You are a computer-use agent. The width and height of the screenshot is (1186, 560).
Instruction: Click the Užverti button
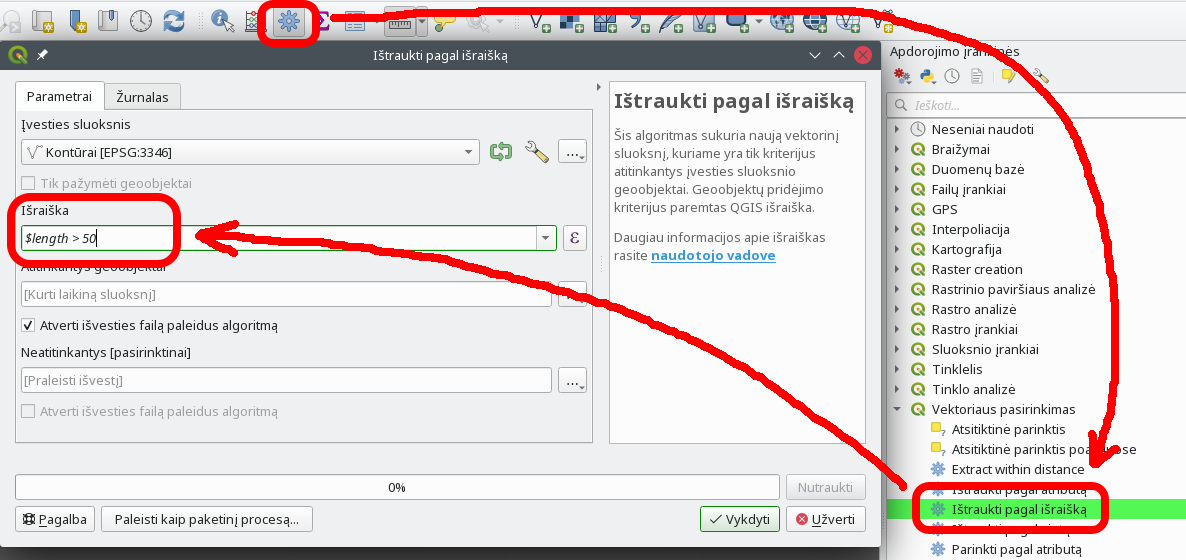click(826, 520)
